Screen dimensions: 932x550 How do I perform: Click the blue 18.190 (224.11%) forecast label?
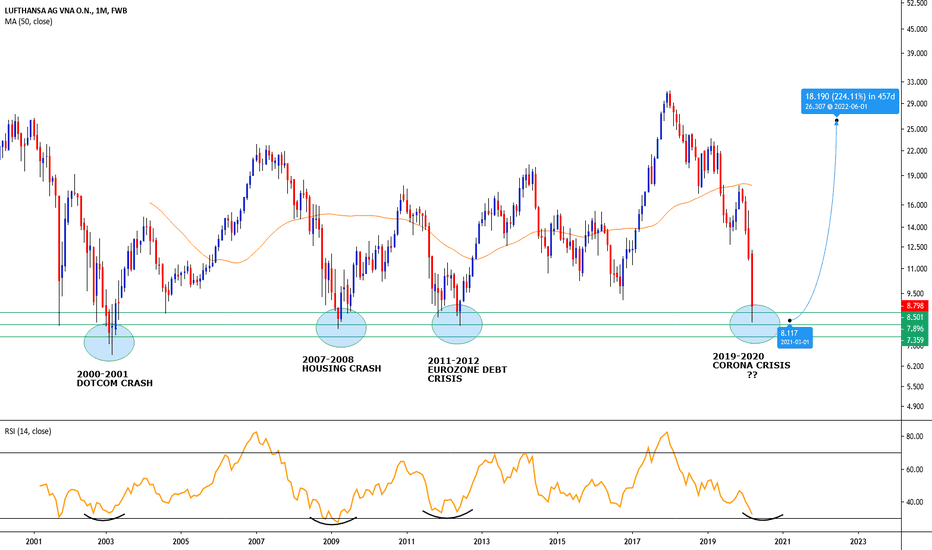[x=849, y=101]
